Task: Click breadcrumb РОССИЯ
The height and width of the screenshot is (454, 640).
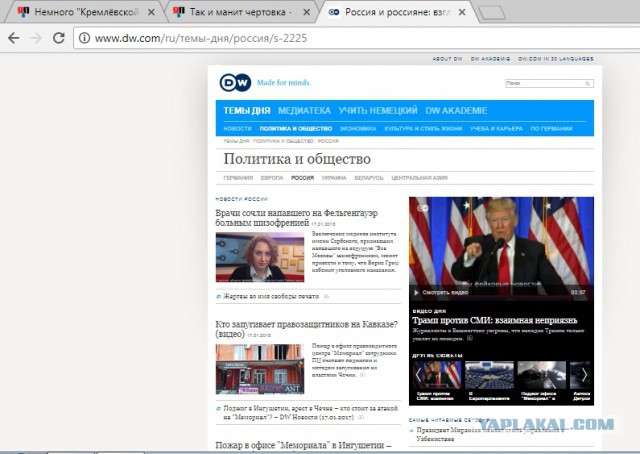Action: click(328, 141)
